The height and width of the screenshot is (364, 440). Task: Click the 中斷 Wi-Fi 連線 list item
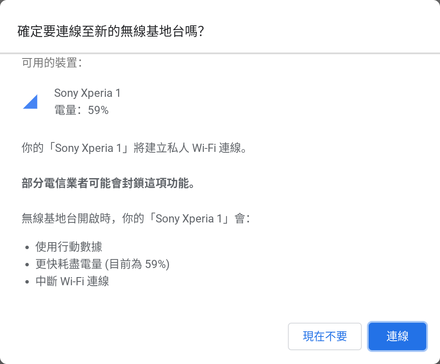[72, 281]
